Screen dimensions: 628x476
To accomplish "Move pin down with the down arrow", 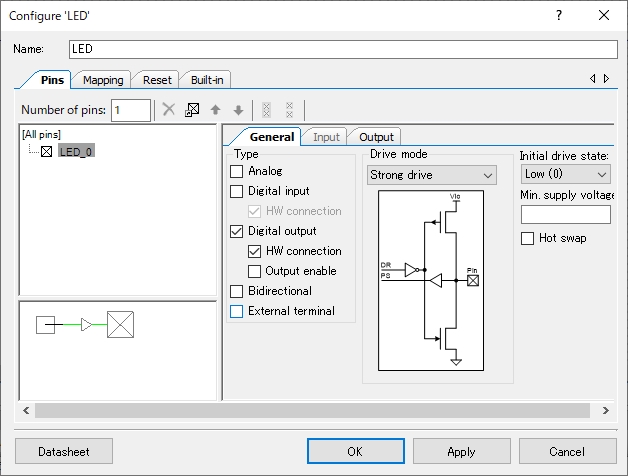I will [x=239, y=109].
